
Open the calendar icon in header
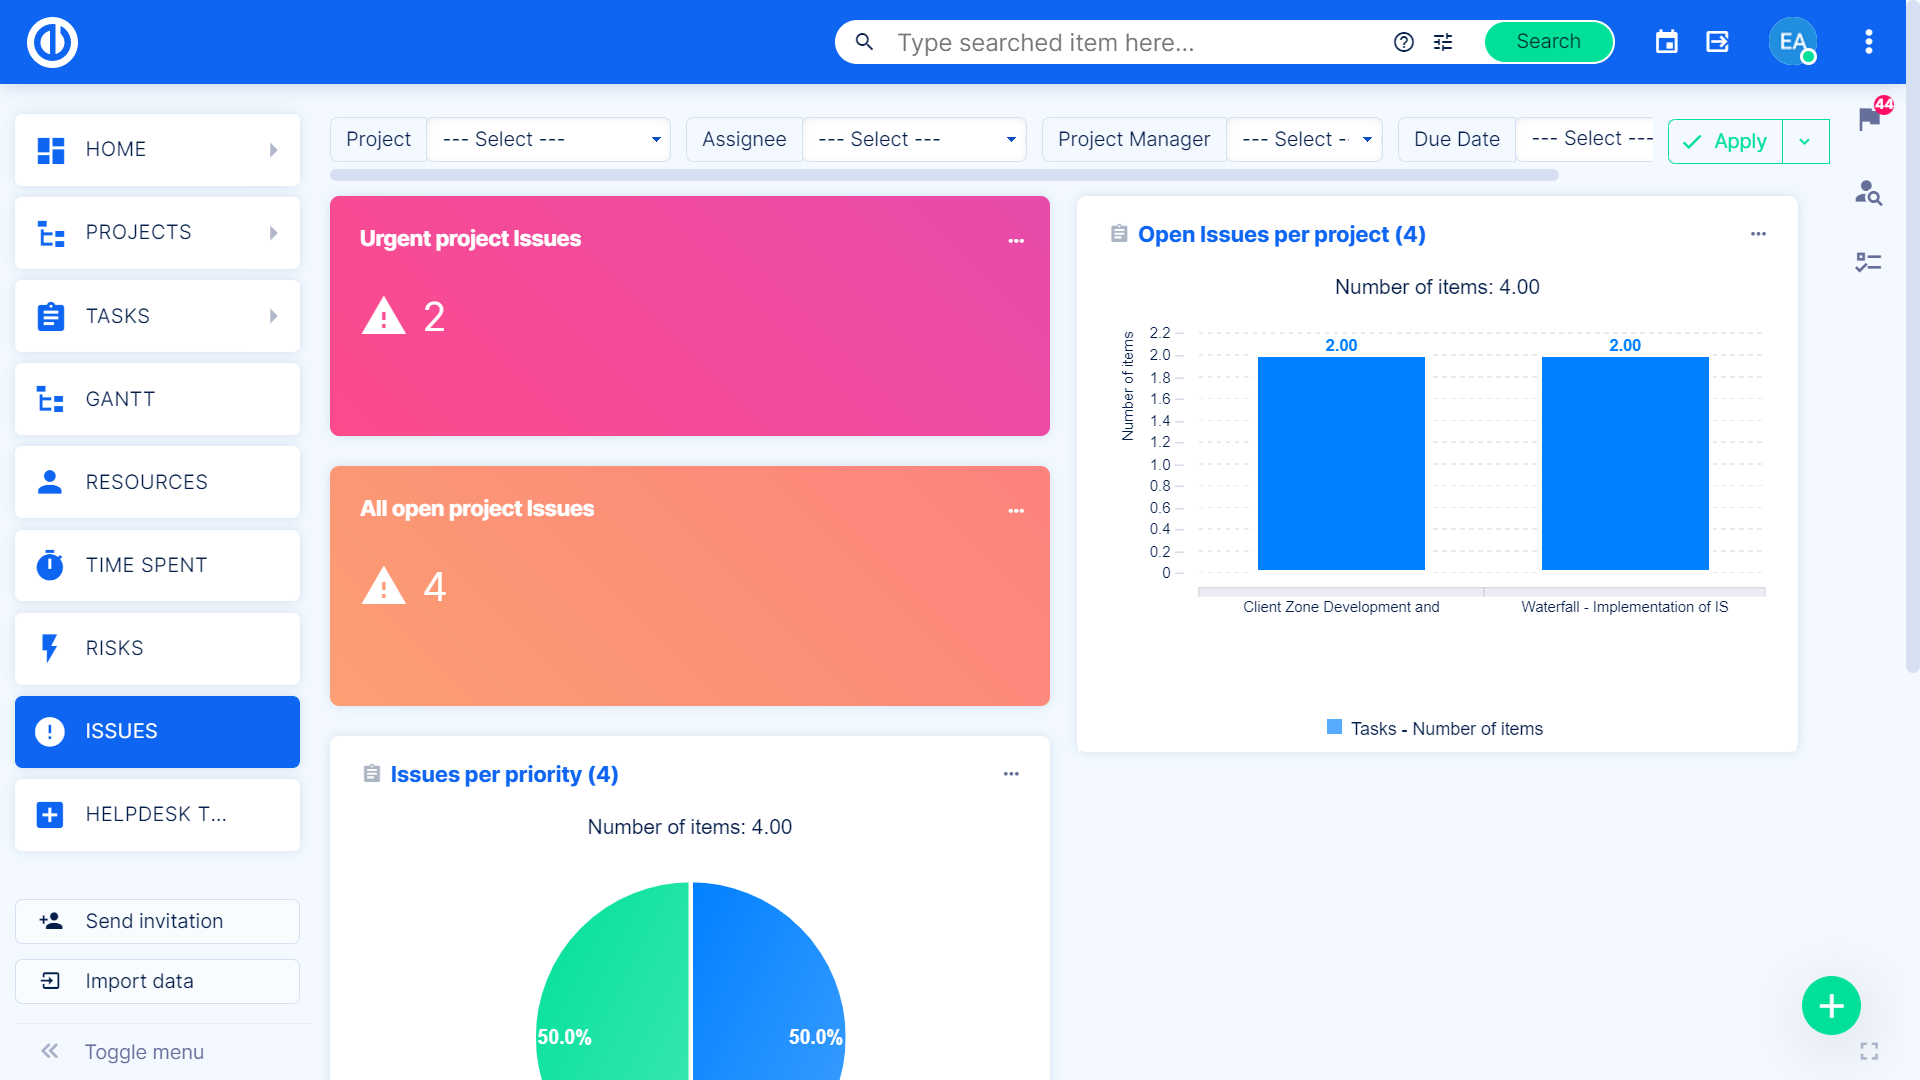[1666, 42]
